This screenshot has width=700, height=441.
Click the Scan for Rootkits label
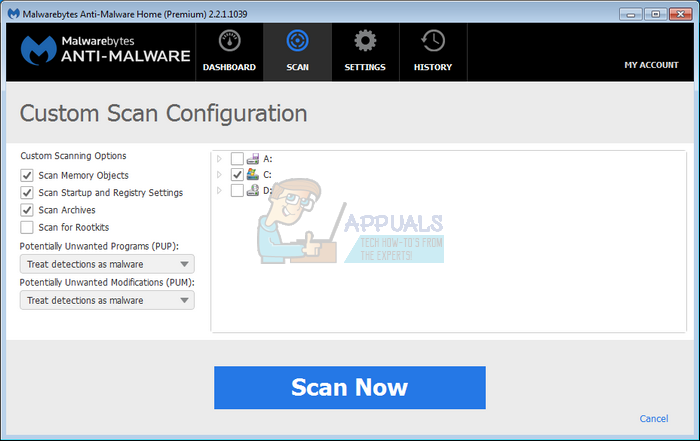[x=74, y=228]
